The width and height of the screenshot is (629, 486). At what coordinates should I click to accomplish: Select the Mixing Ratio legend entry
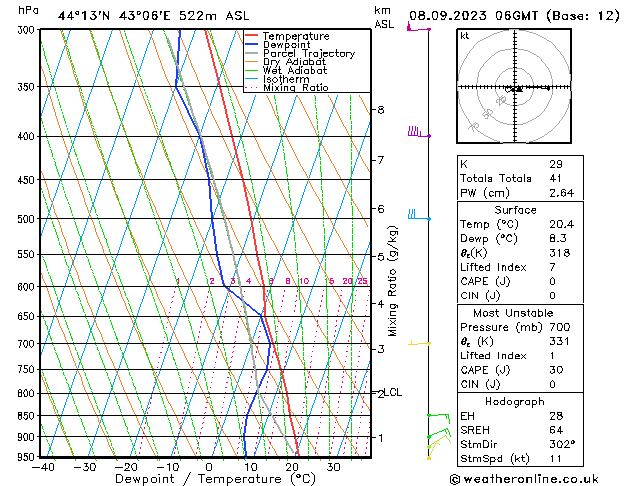pyautogui.click(x=287, y=87)
